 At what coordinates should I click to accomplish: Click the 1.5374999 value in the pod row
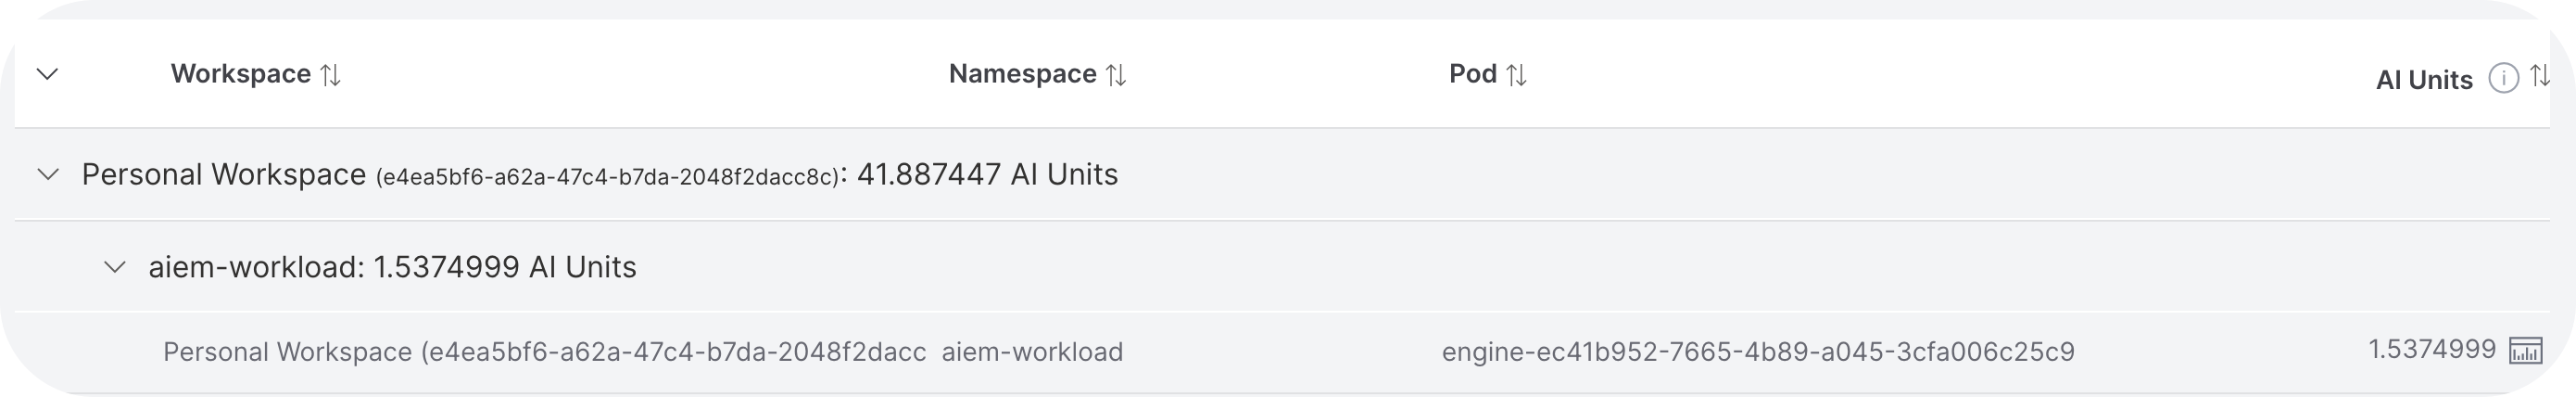pos(2431,350)
